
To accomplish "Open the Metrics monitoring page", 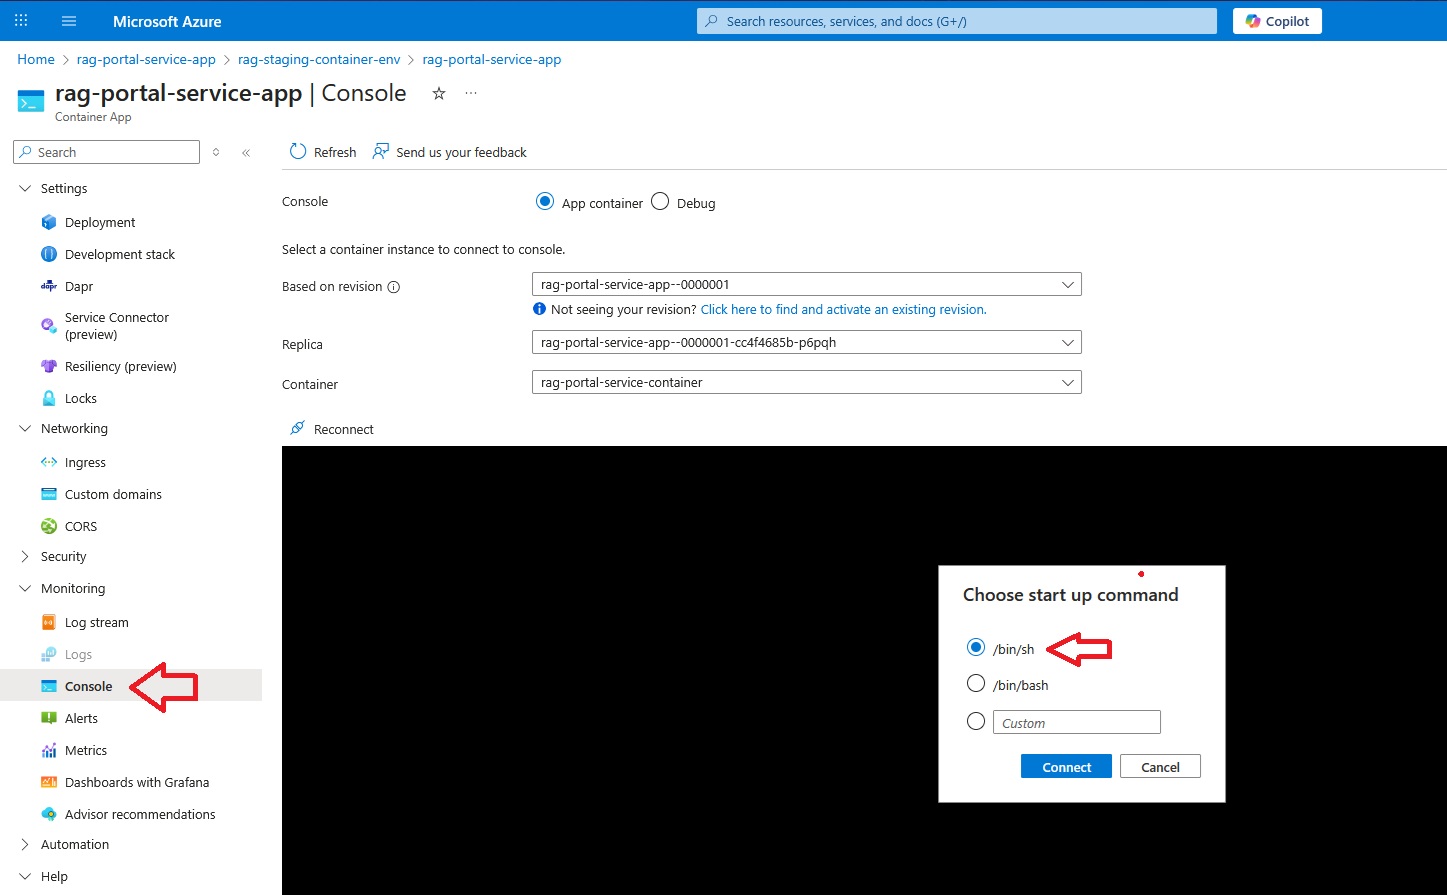I will click(x=86, y=749).
